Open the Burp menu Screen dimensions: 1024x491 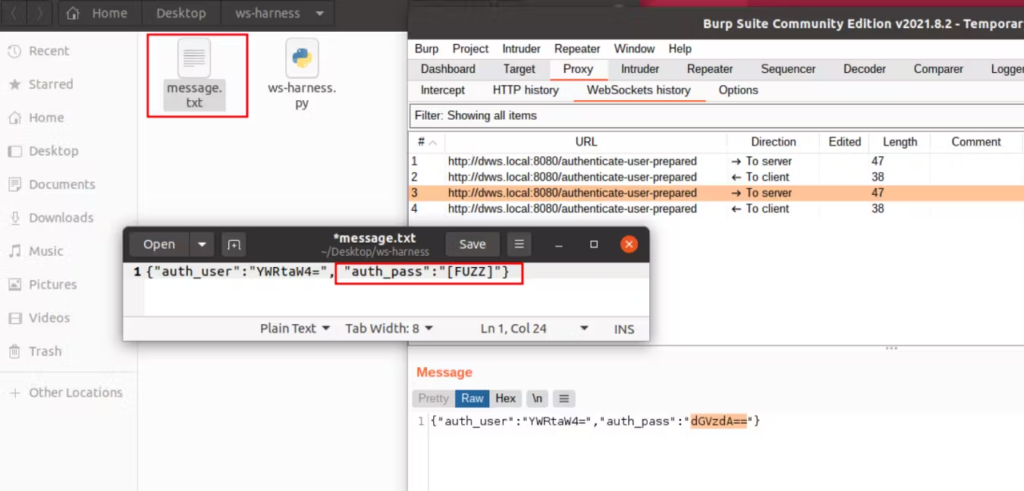(426, 49)
